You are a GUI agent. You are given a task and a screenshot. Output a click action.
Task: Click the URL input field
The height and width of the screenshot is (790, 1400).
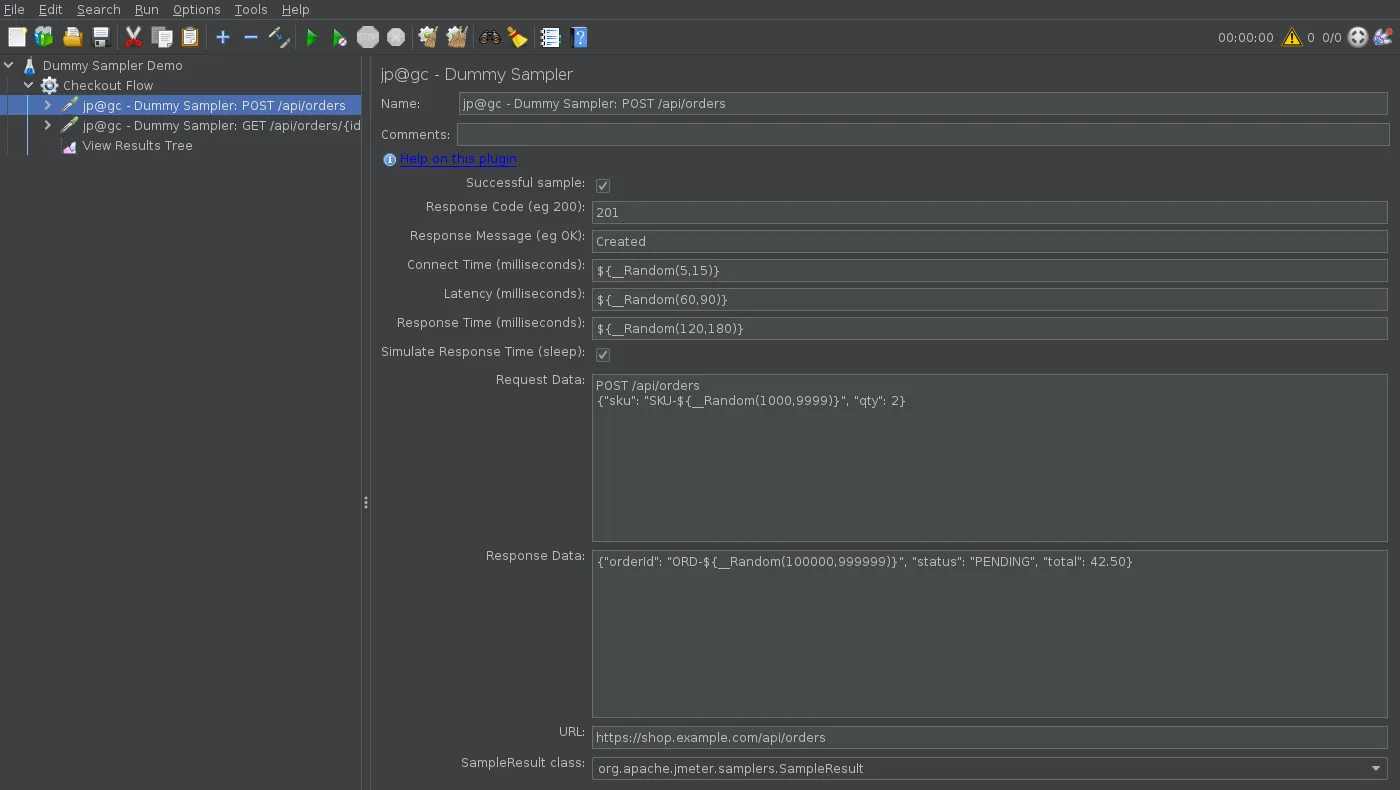(x=989, y=737)
